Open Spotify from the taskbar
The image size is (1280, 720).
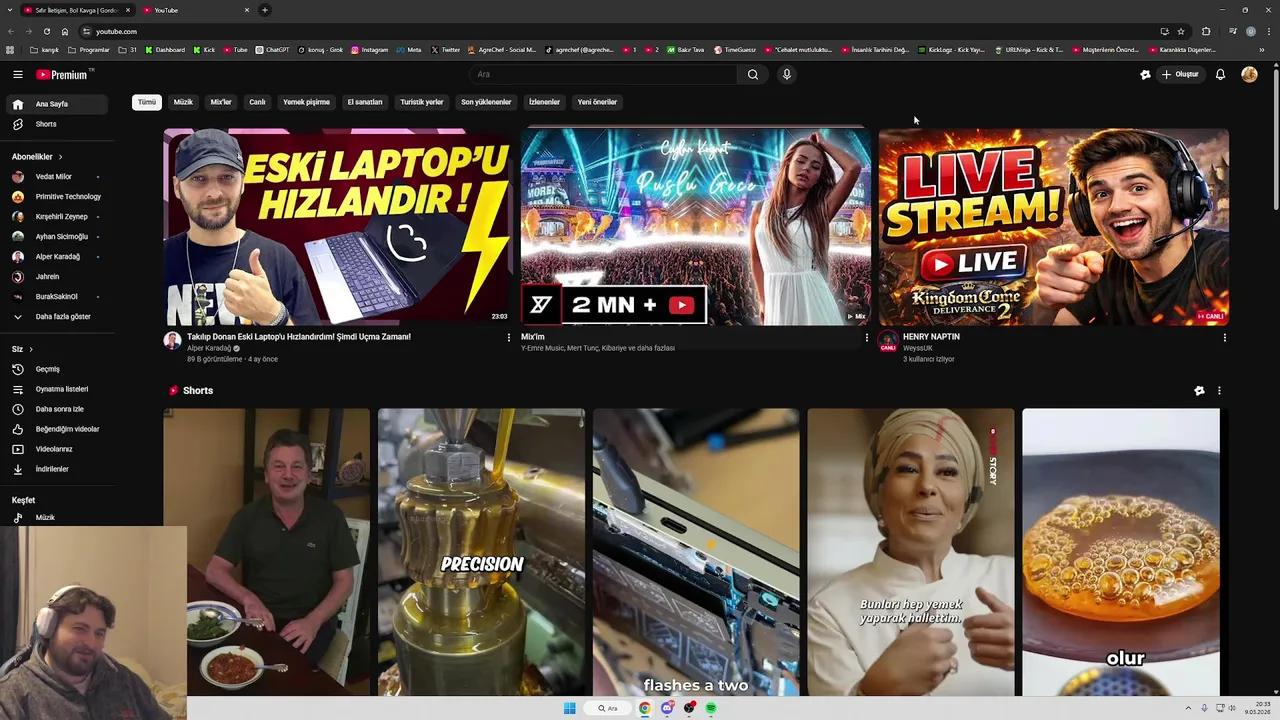711,708
